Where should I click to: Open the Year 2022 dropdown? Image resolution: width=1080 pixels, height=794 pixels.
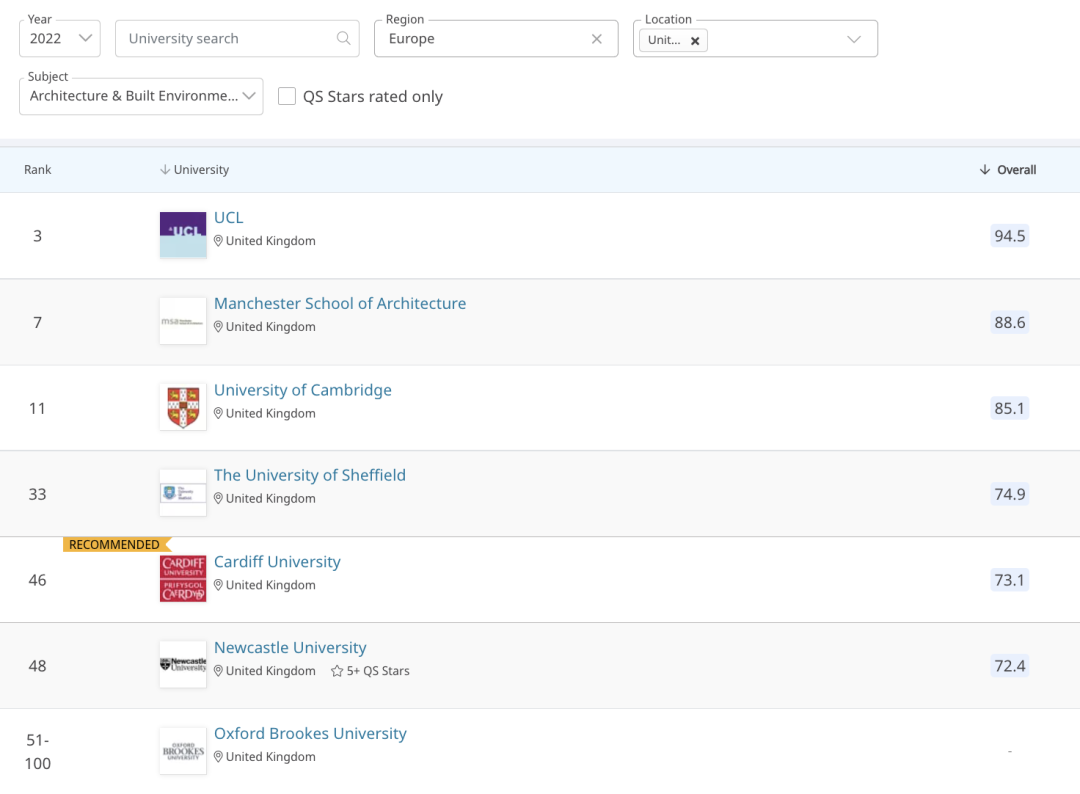[x=60, y=39]
